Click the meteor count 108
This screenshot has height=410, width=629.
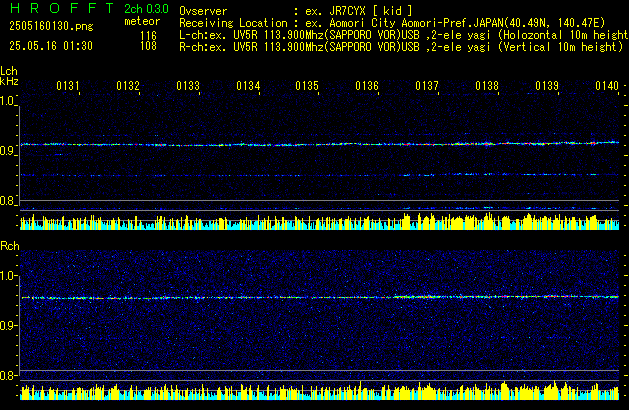(148, 46)
